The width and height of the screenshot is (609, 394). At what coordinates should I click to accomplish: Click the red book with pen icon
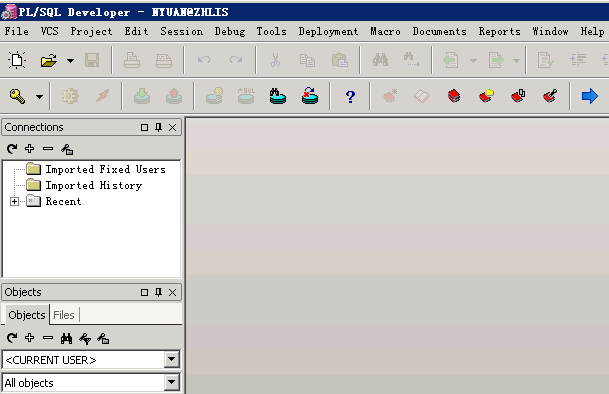pos(550,96)
